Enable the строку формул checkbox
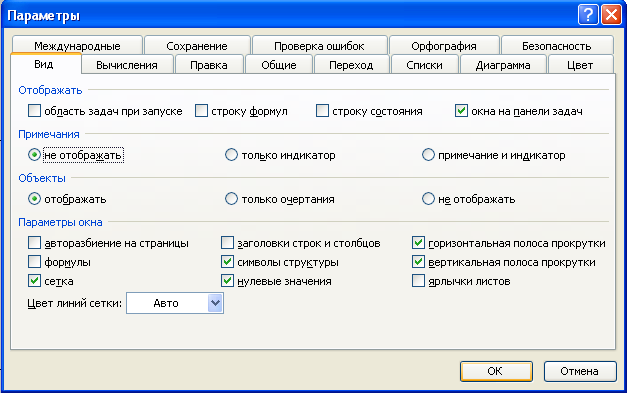 202,111
